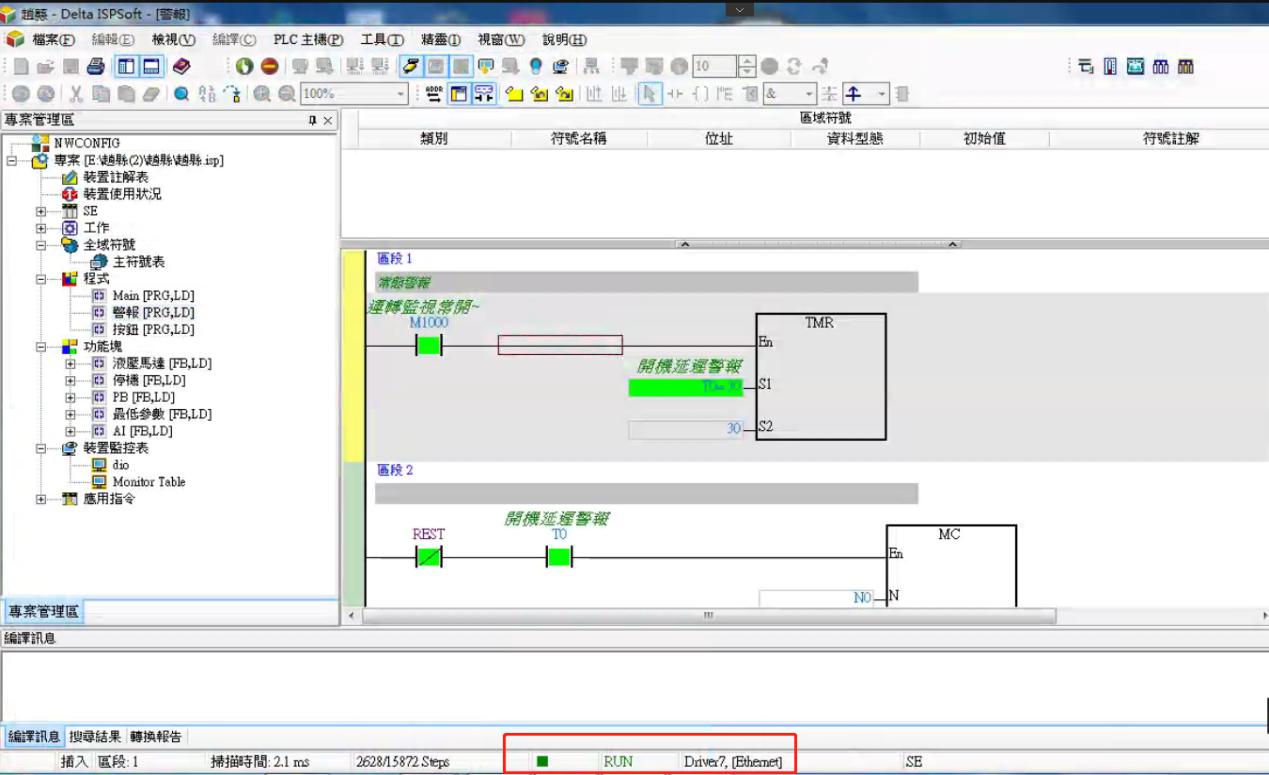Open the 100% zoom level dropdown

[402, 94]
